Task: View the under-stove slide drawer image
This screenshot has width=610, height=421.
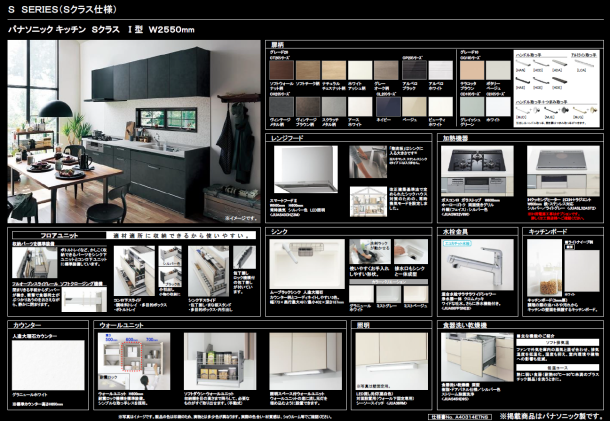Action: pos(134,270)
